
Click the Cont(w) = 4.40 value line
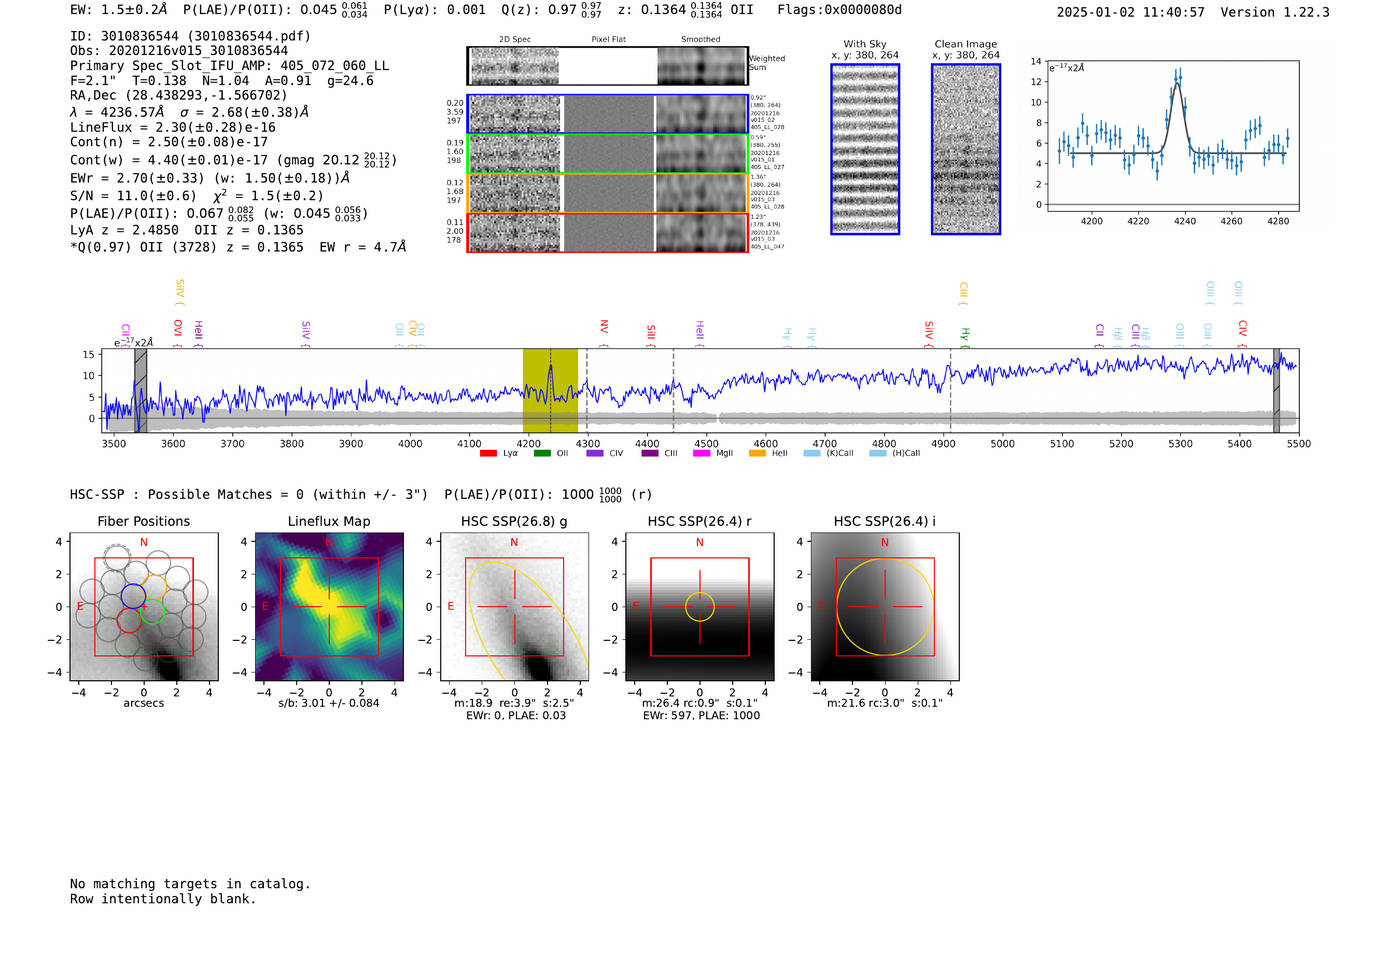tap(234, 160)
